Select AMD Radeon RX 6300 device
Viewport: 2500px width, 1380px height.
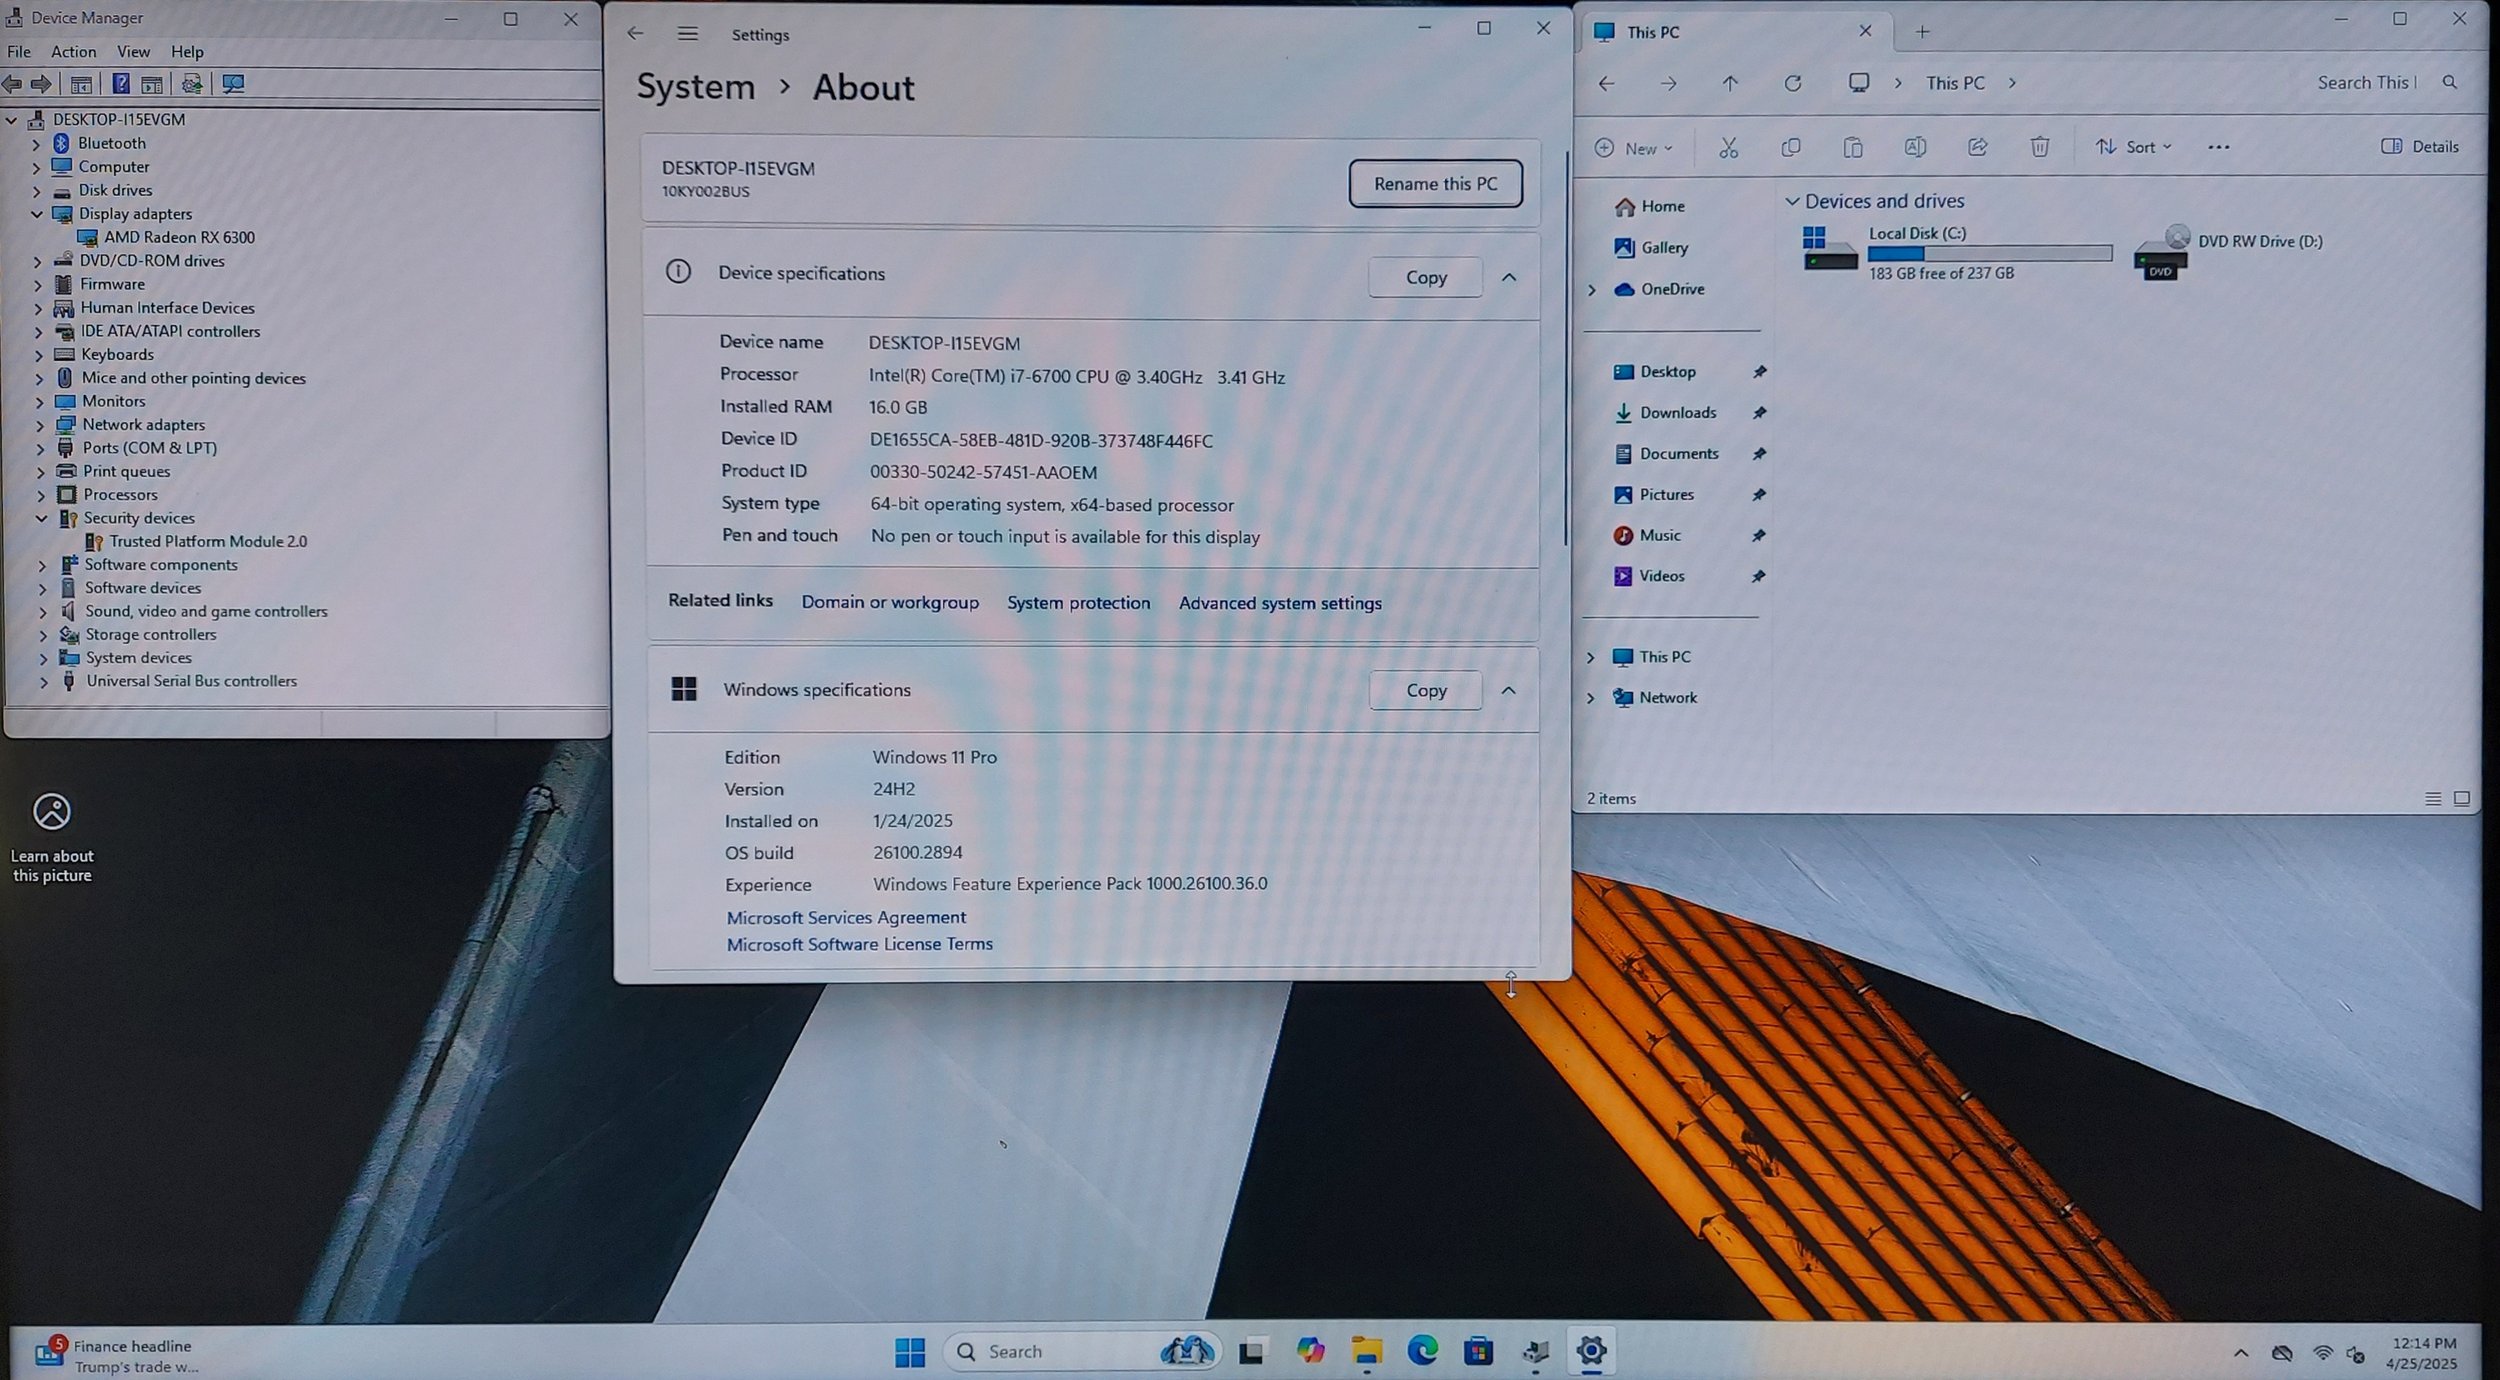click(x=178, y=238)
